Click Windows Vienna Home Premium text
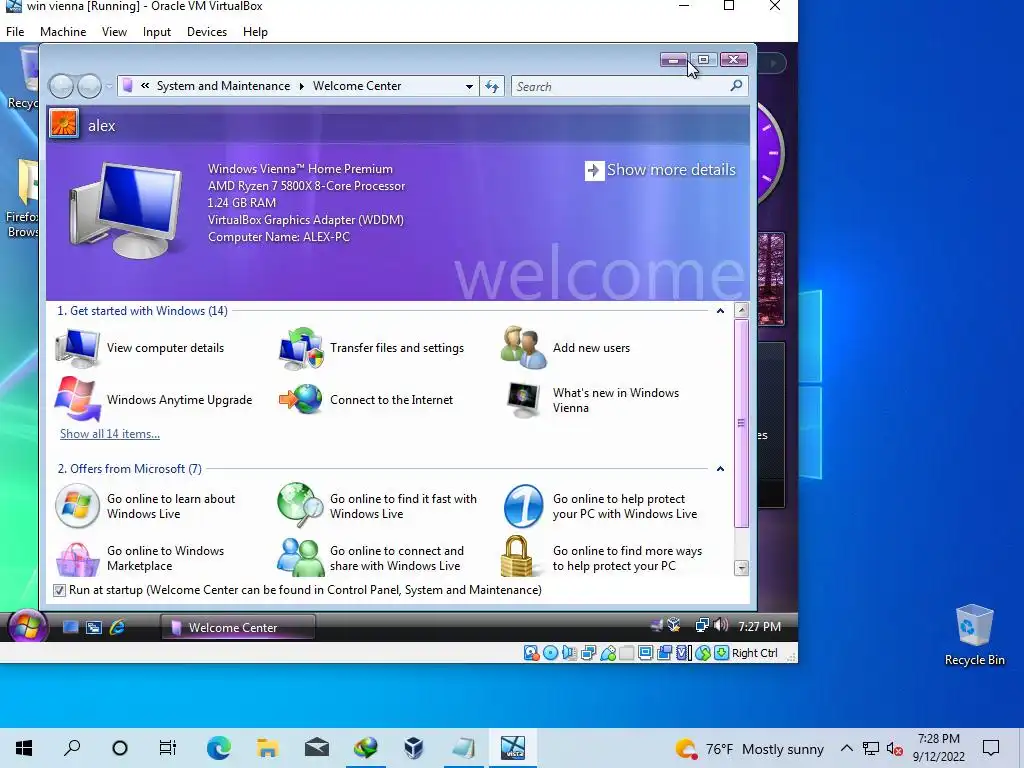 tap(300, 168)
